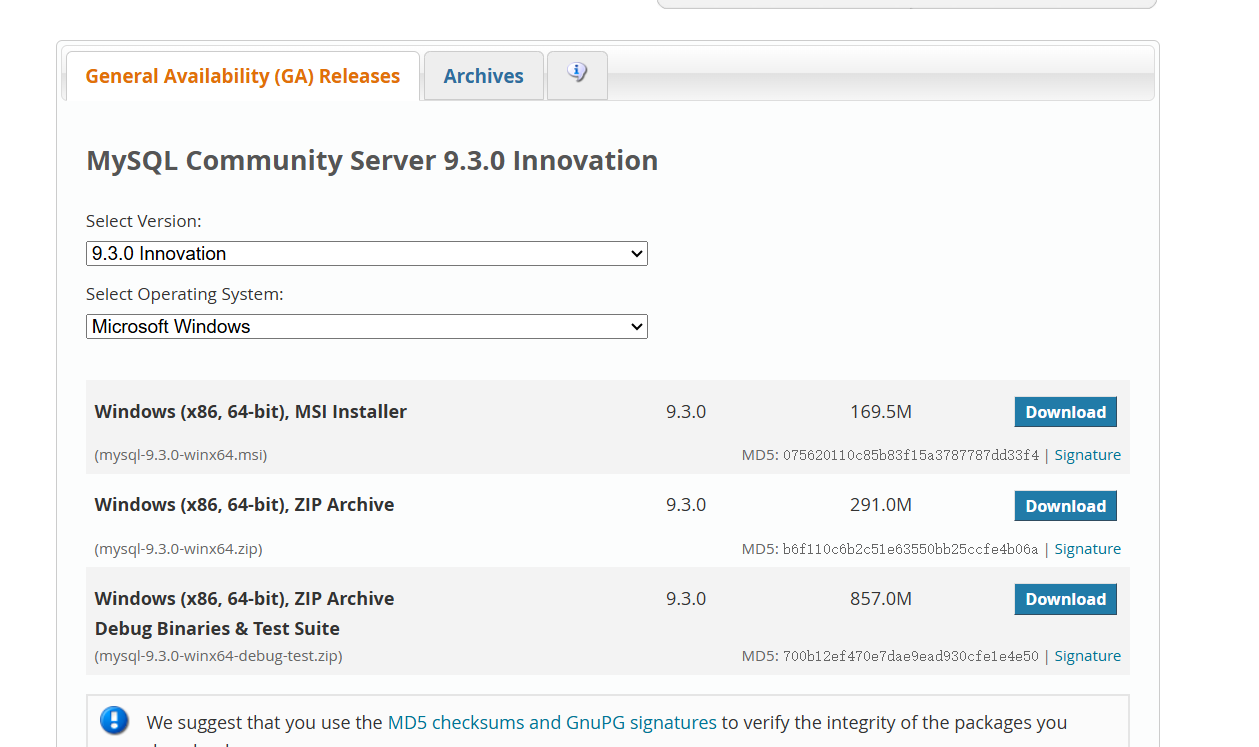Click the 857.0M file size value
The height and width of the screenshot is (747, 1259).
pyautogui.click(x=881, y=599)
